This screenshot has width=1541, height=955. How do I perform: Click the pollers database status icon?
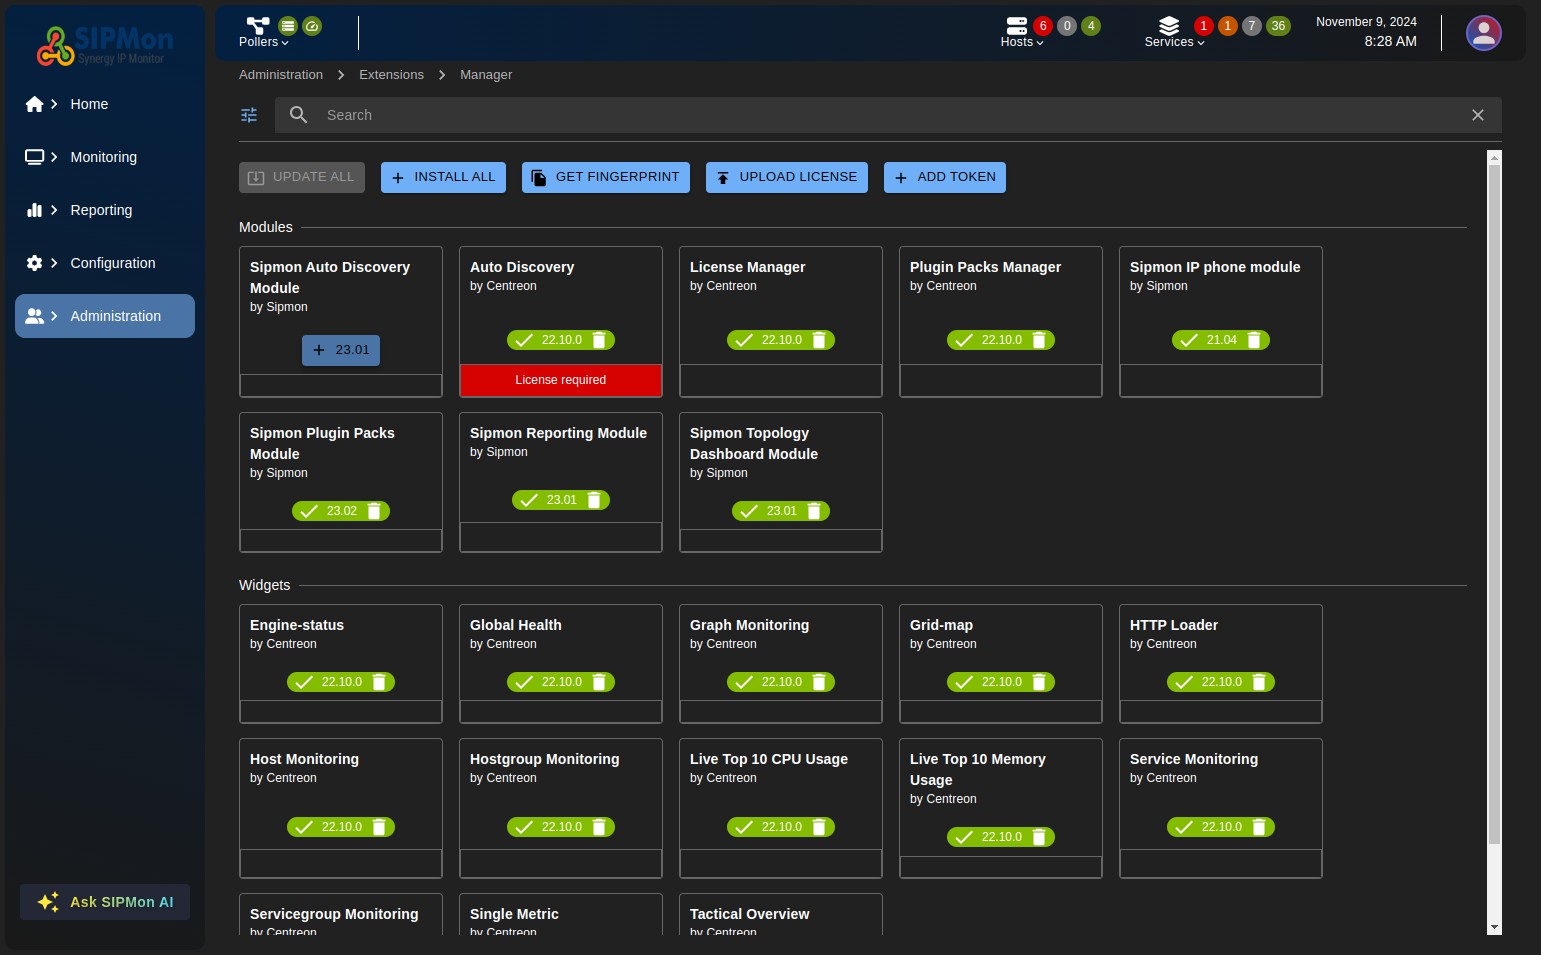[288, 26]
